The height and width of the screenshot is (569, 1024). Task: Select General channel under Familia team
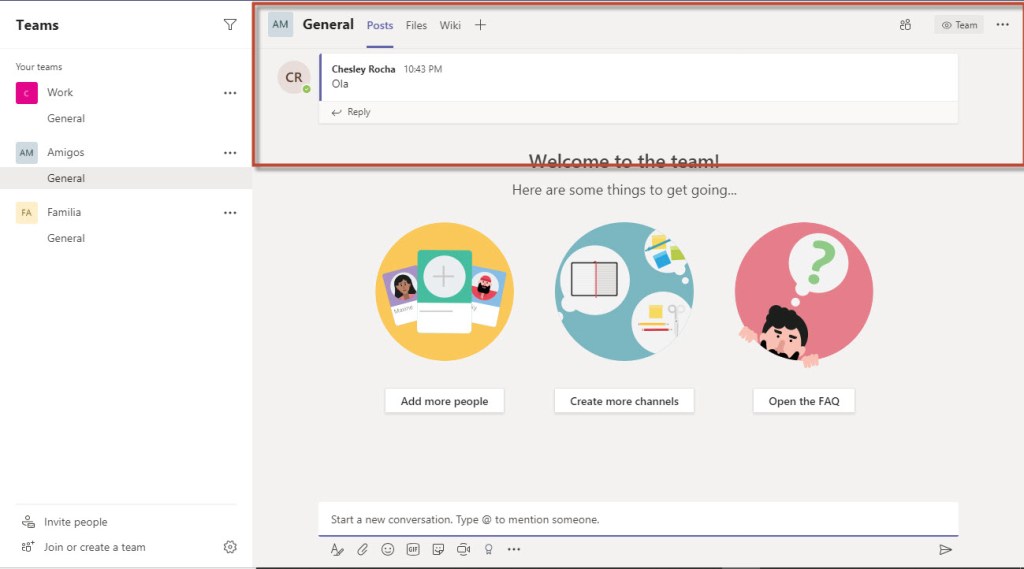66,238
